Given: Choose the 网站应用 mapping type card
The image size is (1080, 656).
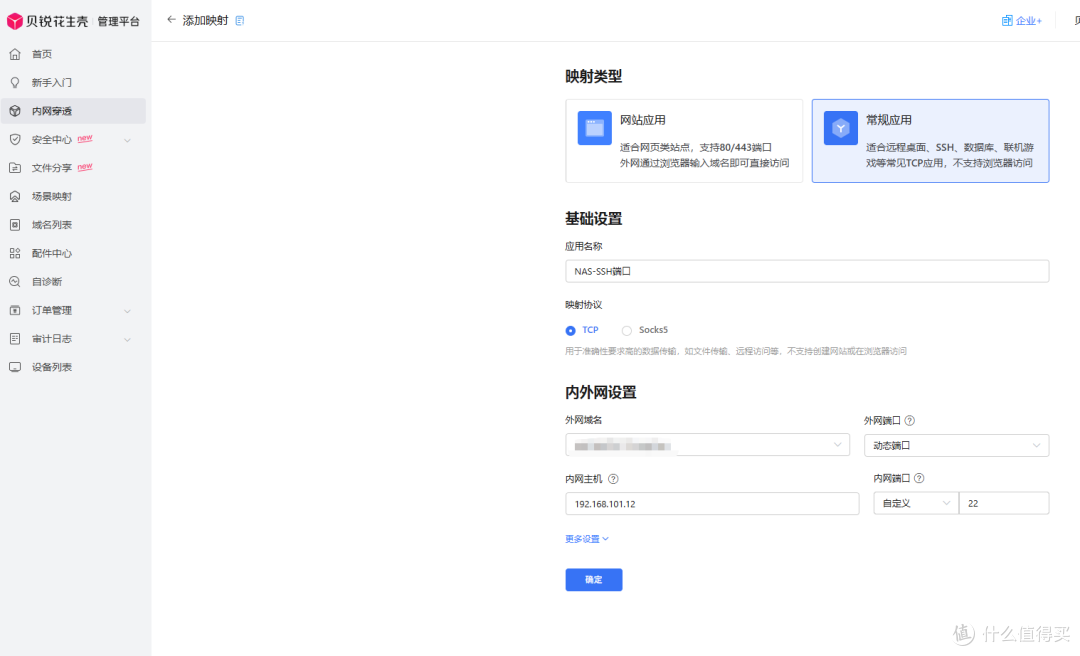Looking at the screenshot, I should click(684, 141).
